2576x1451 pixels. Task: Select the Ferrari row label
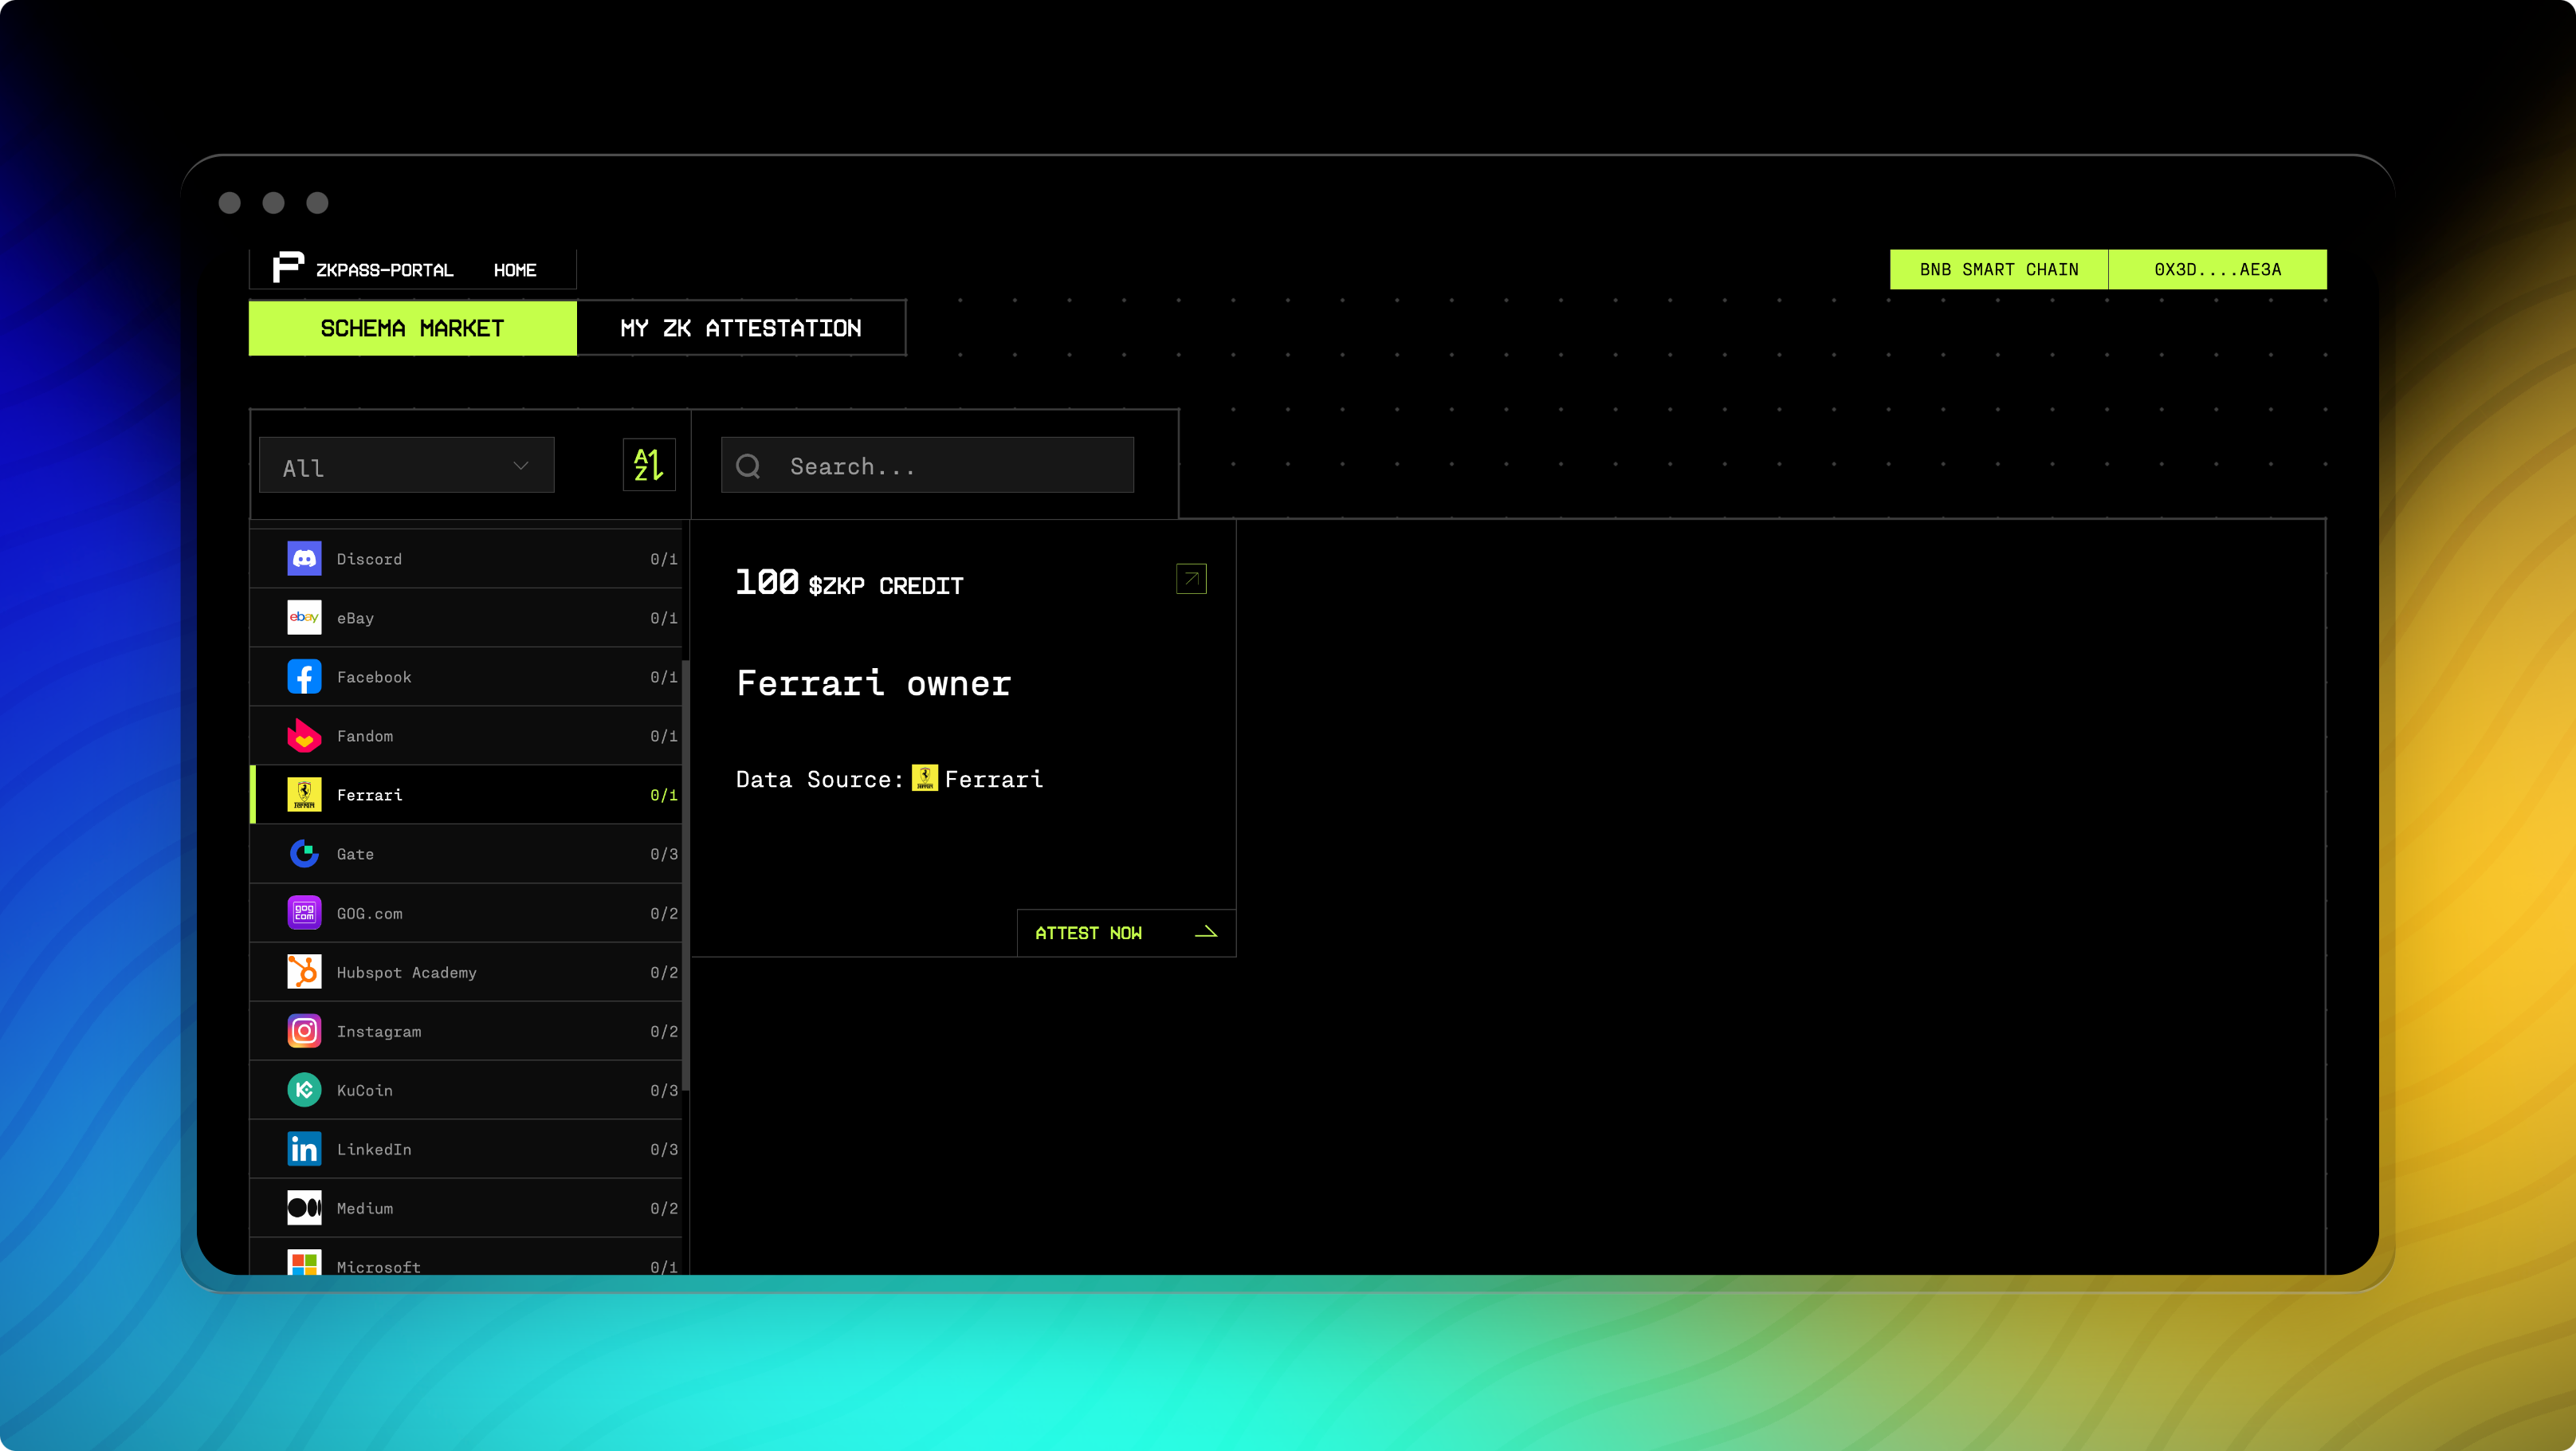pyautogui.click(x=370, y=794)
